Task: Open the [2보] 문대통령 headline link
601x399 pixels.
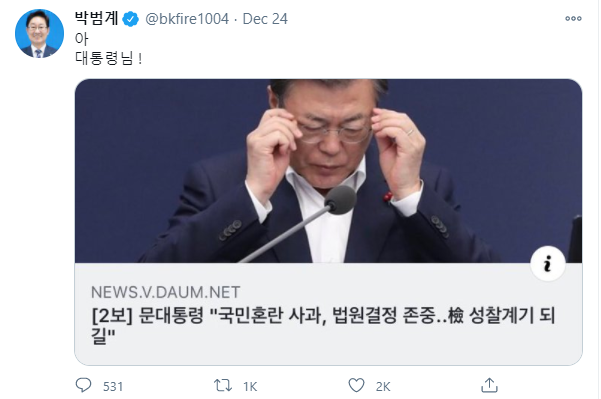Action: coord(323,325)
